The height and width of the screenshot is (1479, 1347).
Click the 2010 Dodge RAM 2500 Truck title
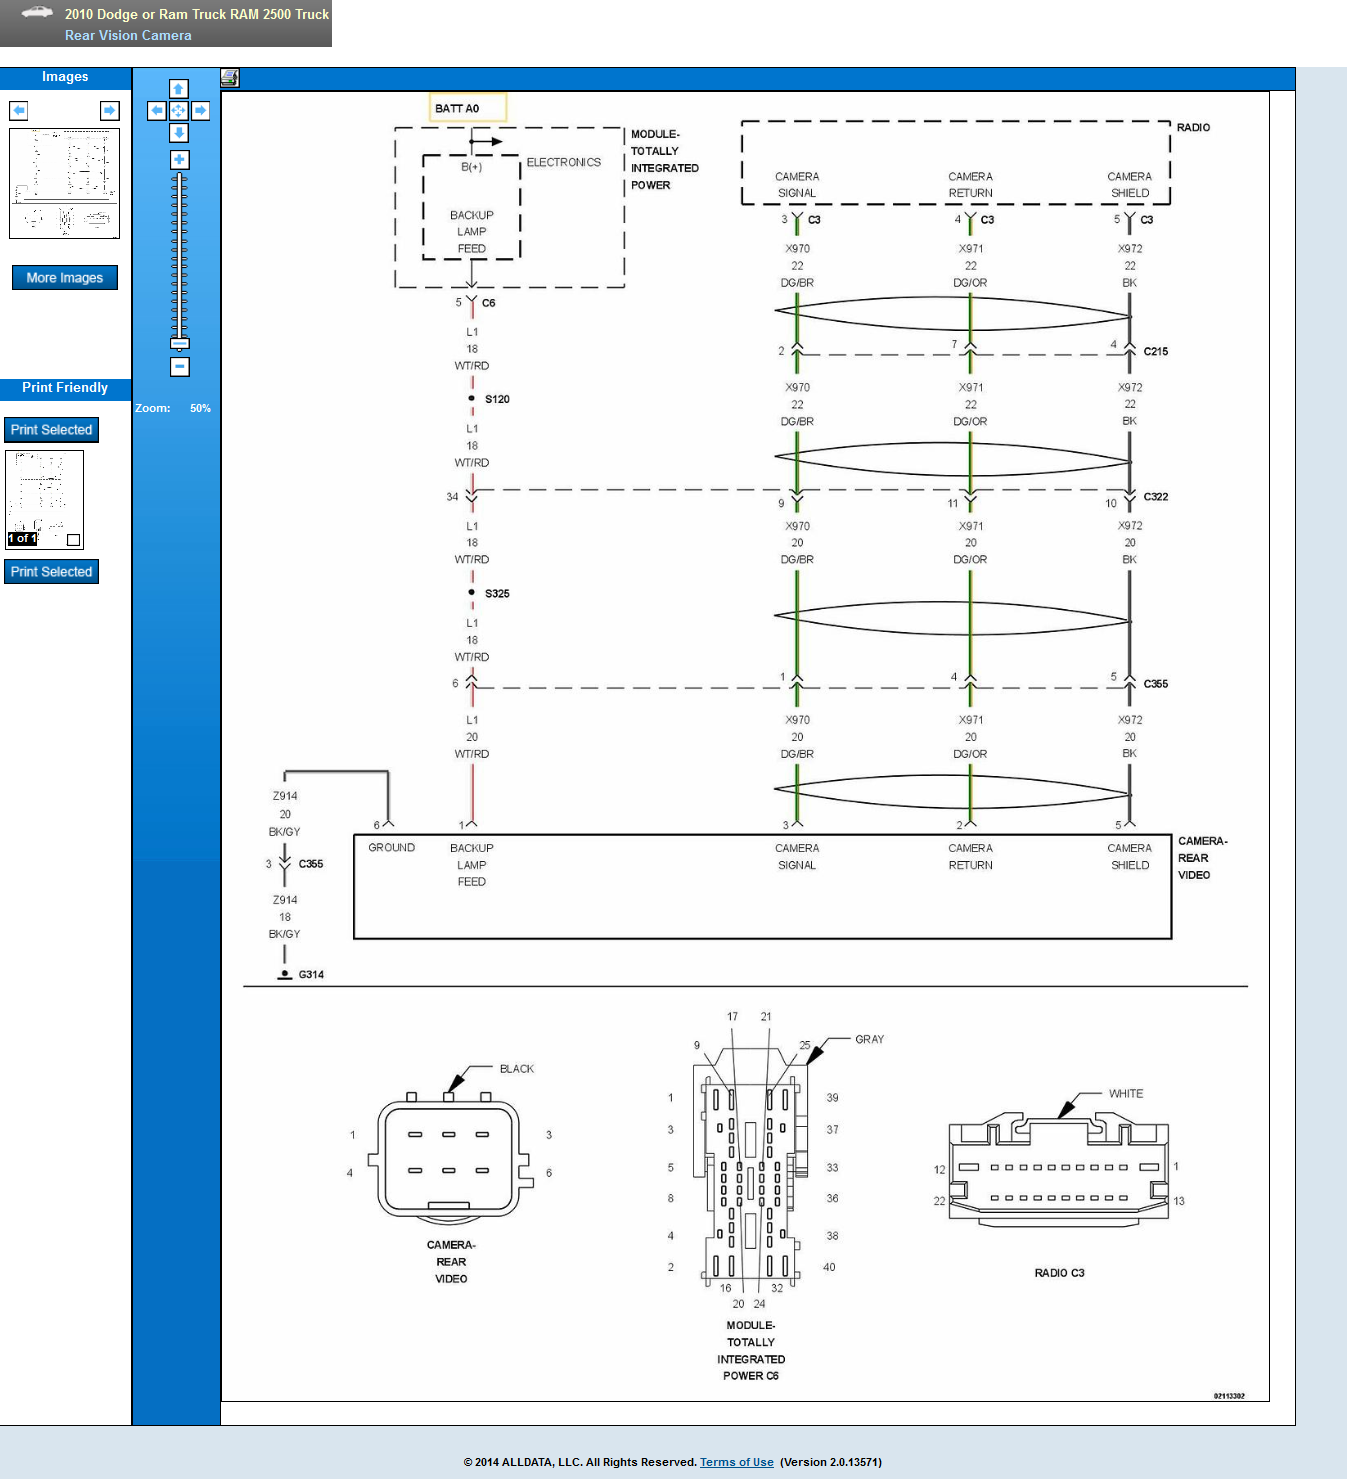[197, 14]
